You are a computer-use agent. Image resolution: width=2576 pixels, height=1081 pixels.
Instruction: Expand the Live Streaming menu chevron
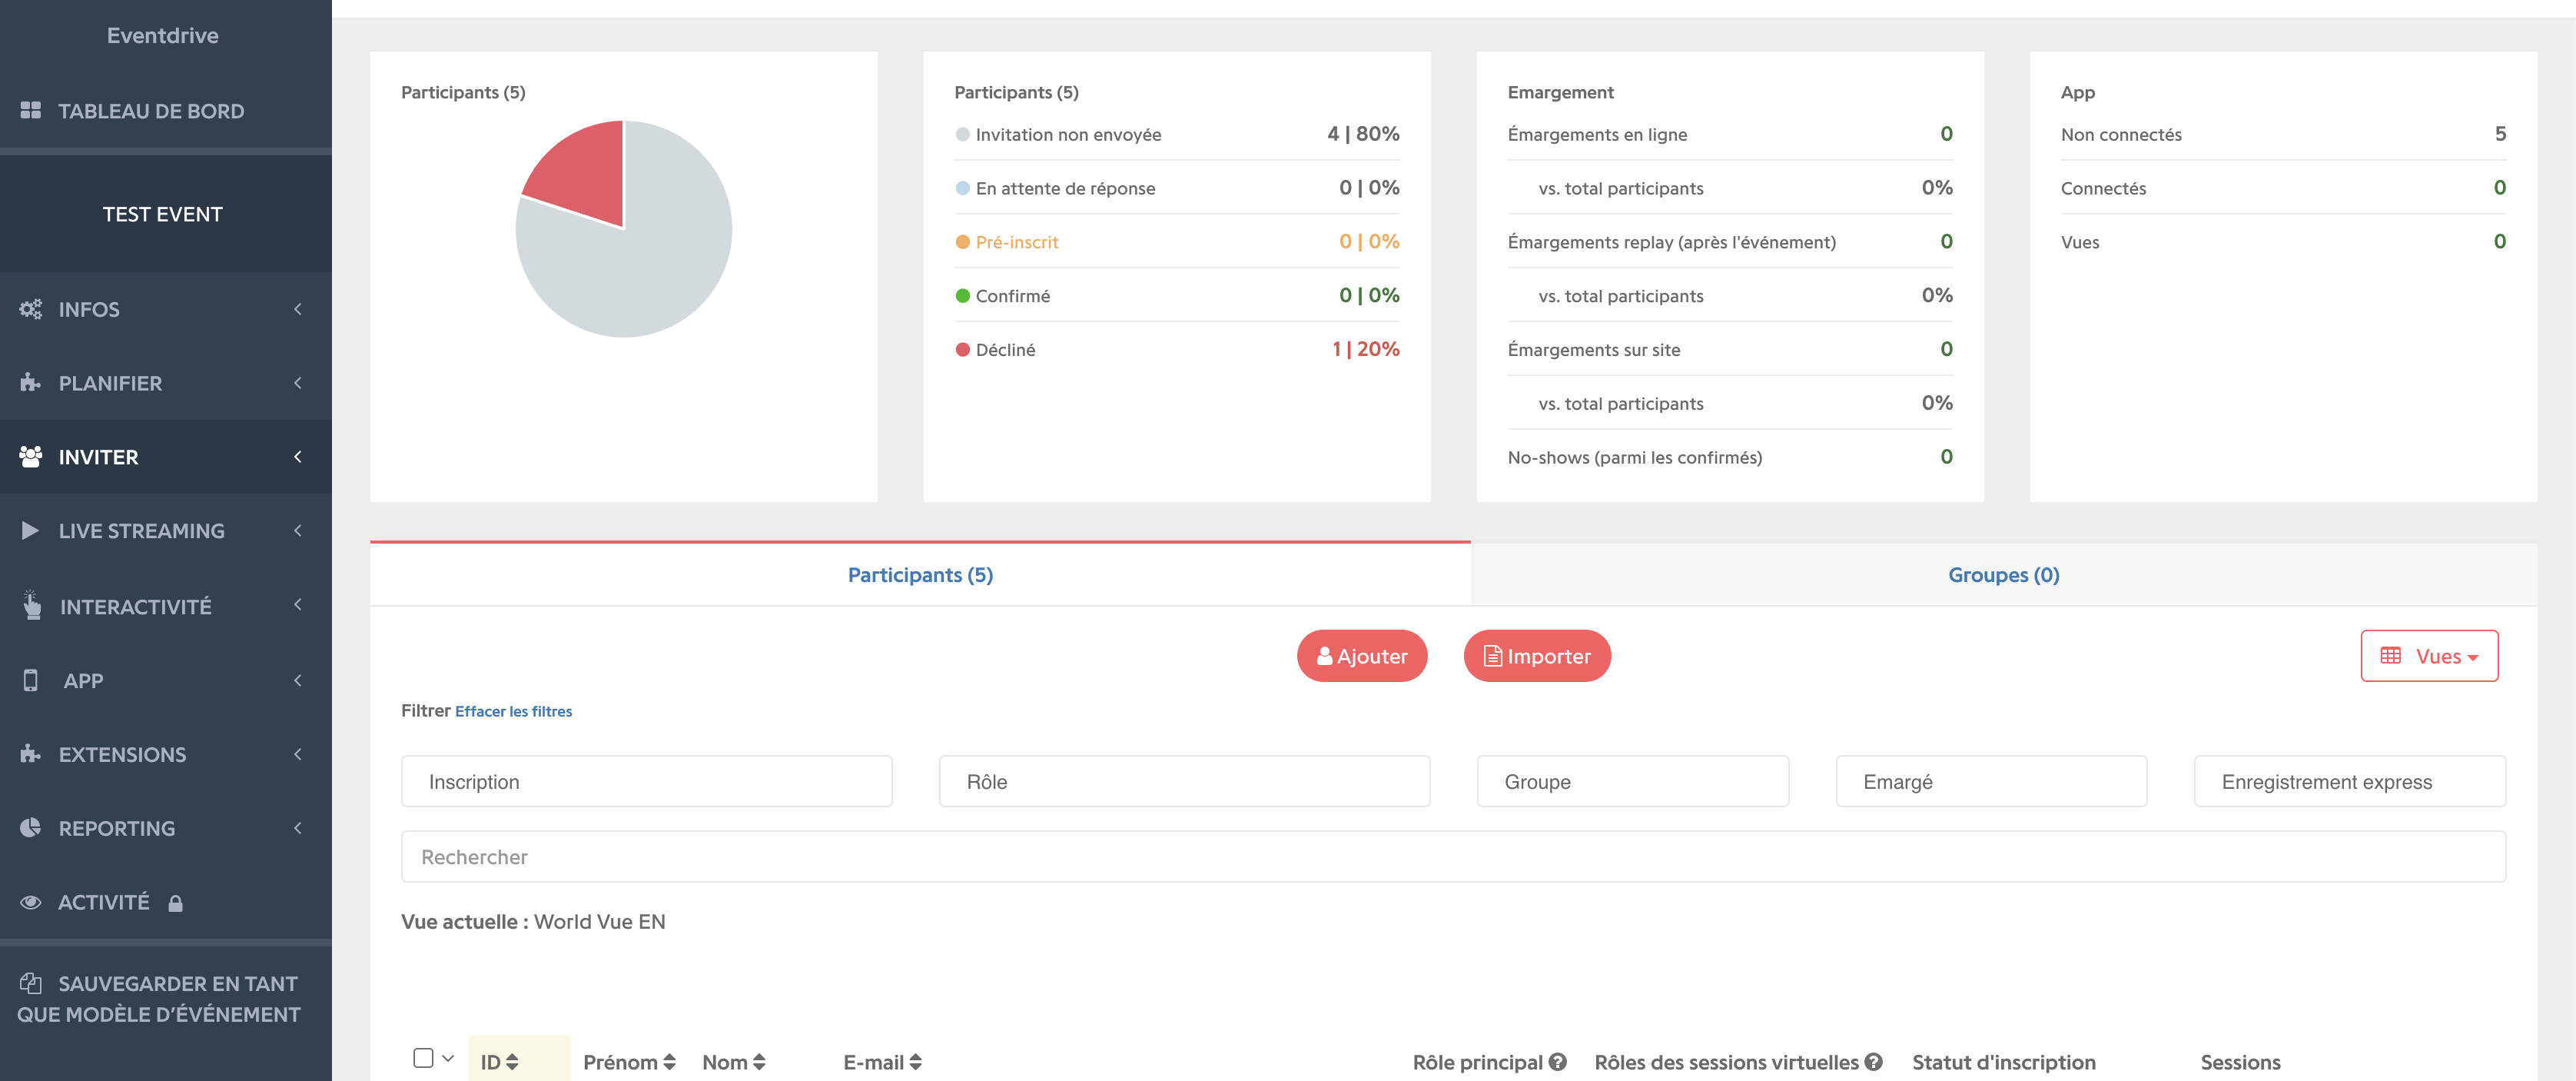(x=298, y=531)
